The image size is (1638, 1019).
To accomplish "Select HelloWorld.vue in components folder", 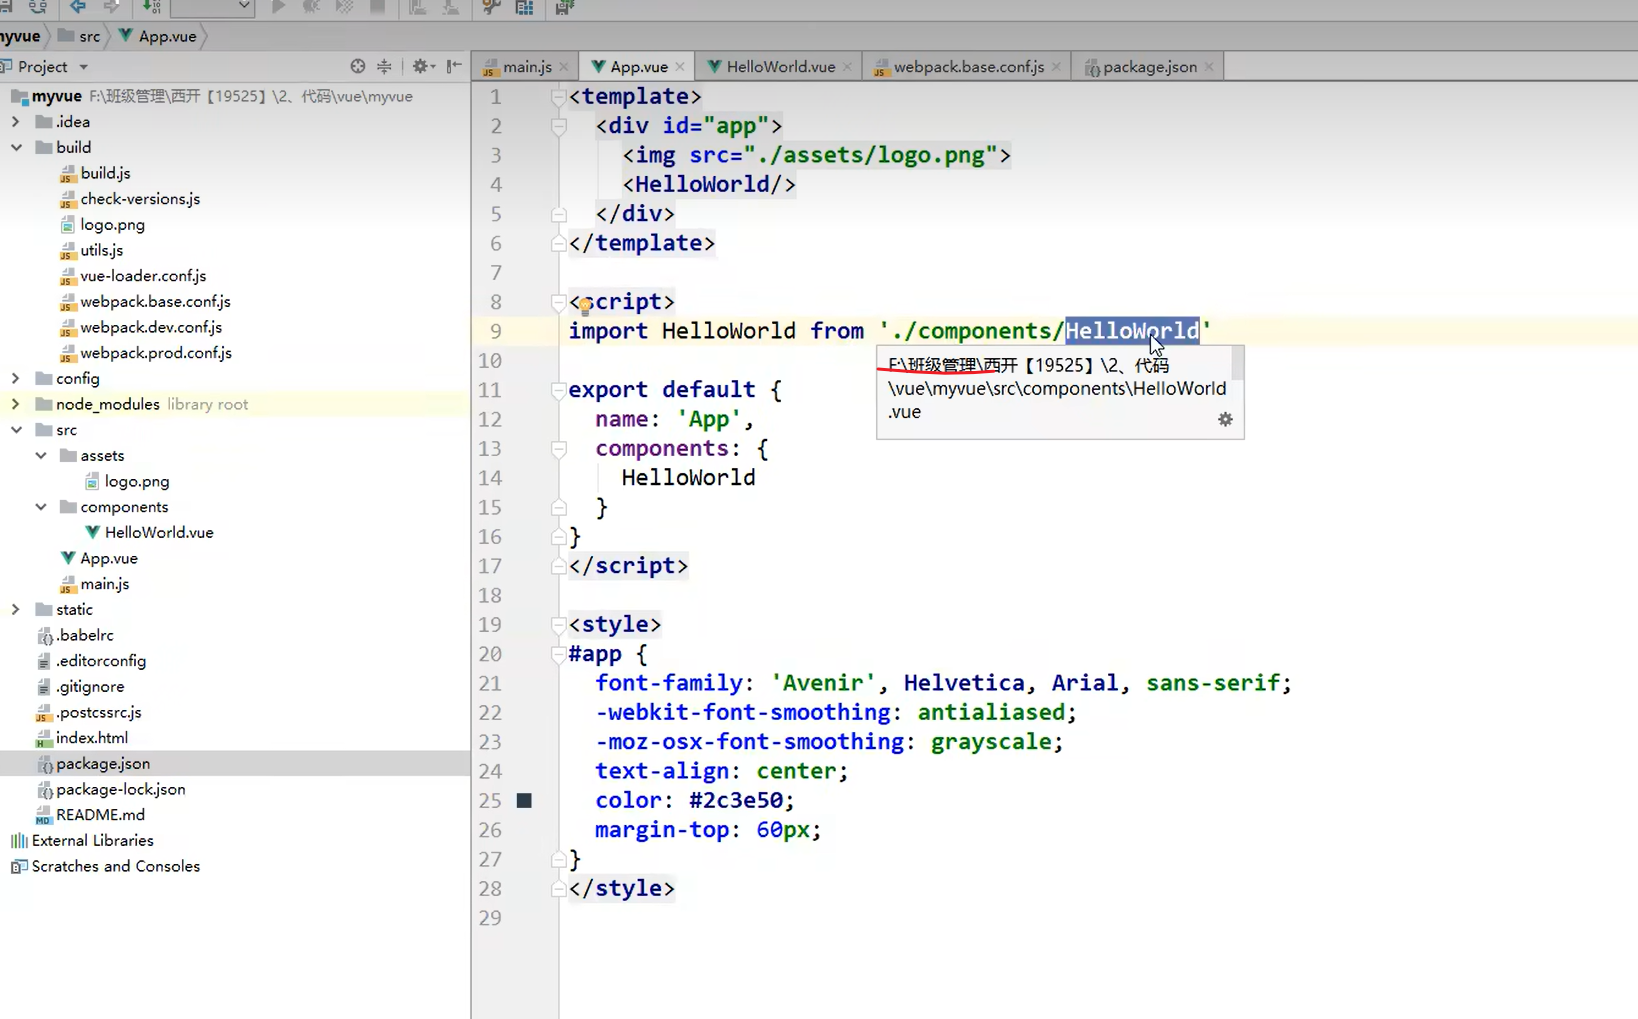I will (159, 533).
